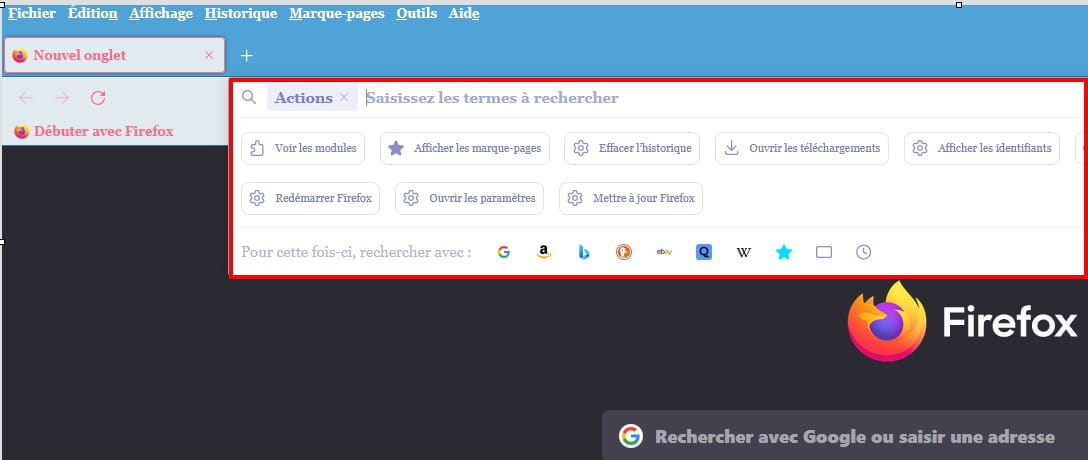The width and height of the screenshot is (1088, 460).
Task: Go forward with the right arrow
Action: (62, 98)
